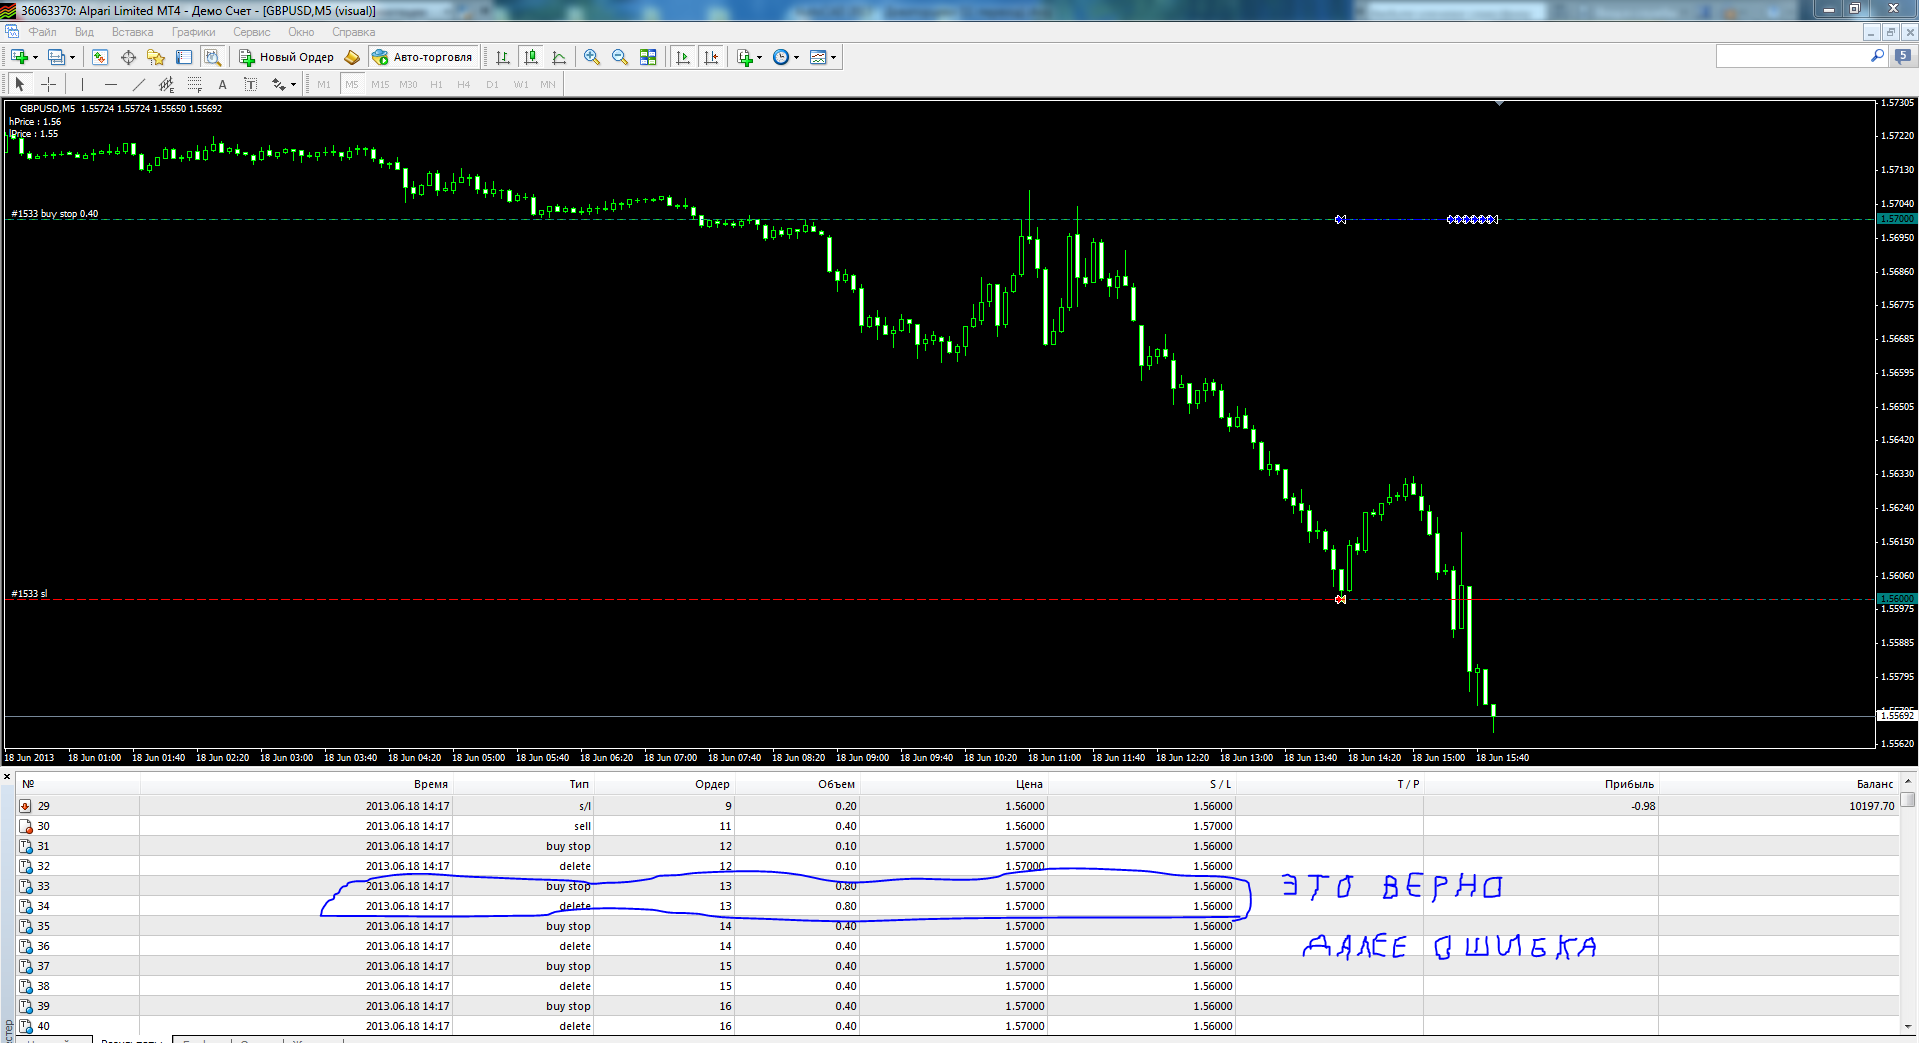Open the periods clock dropdown
The height and width of the screenshot is (1043, 1919).
click(786, 57)
